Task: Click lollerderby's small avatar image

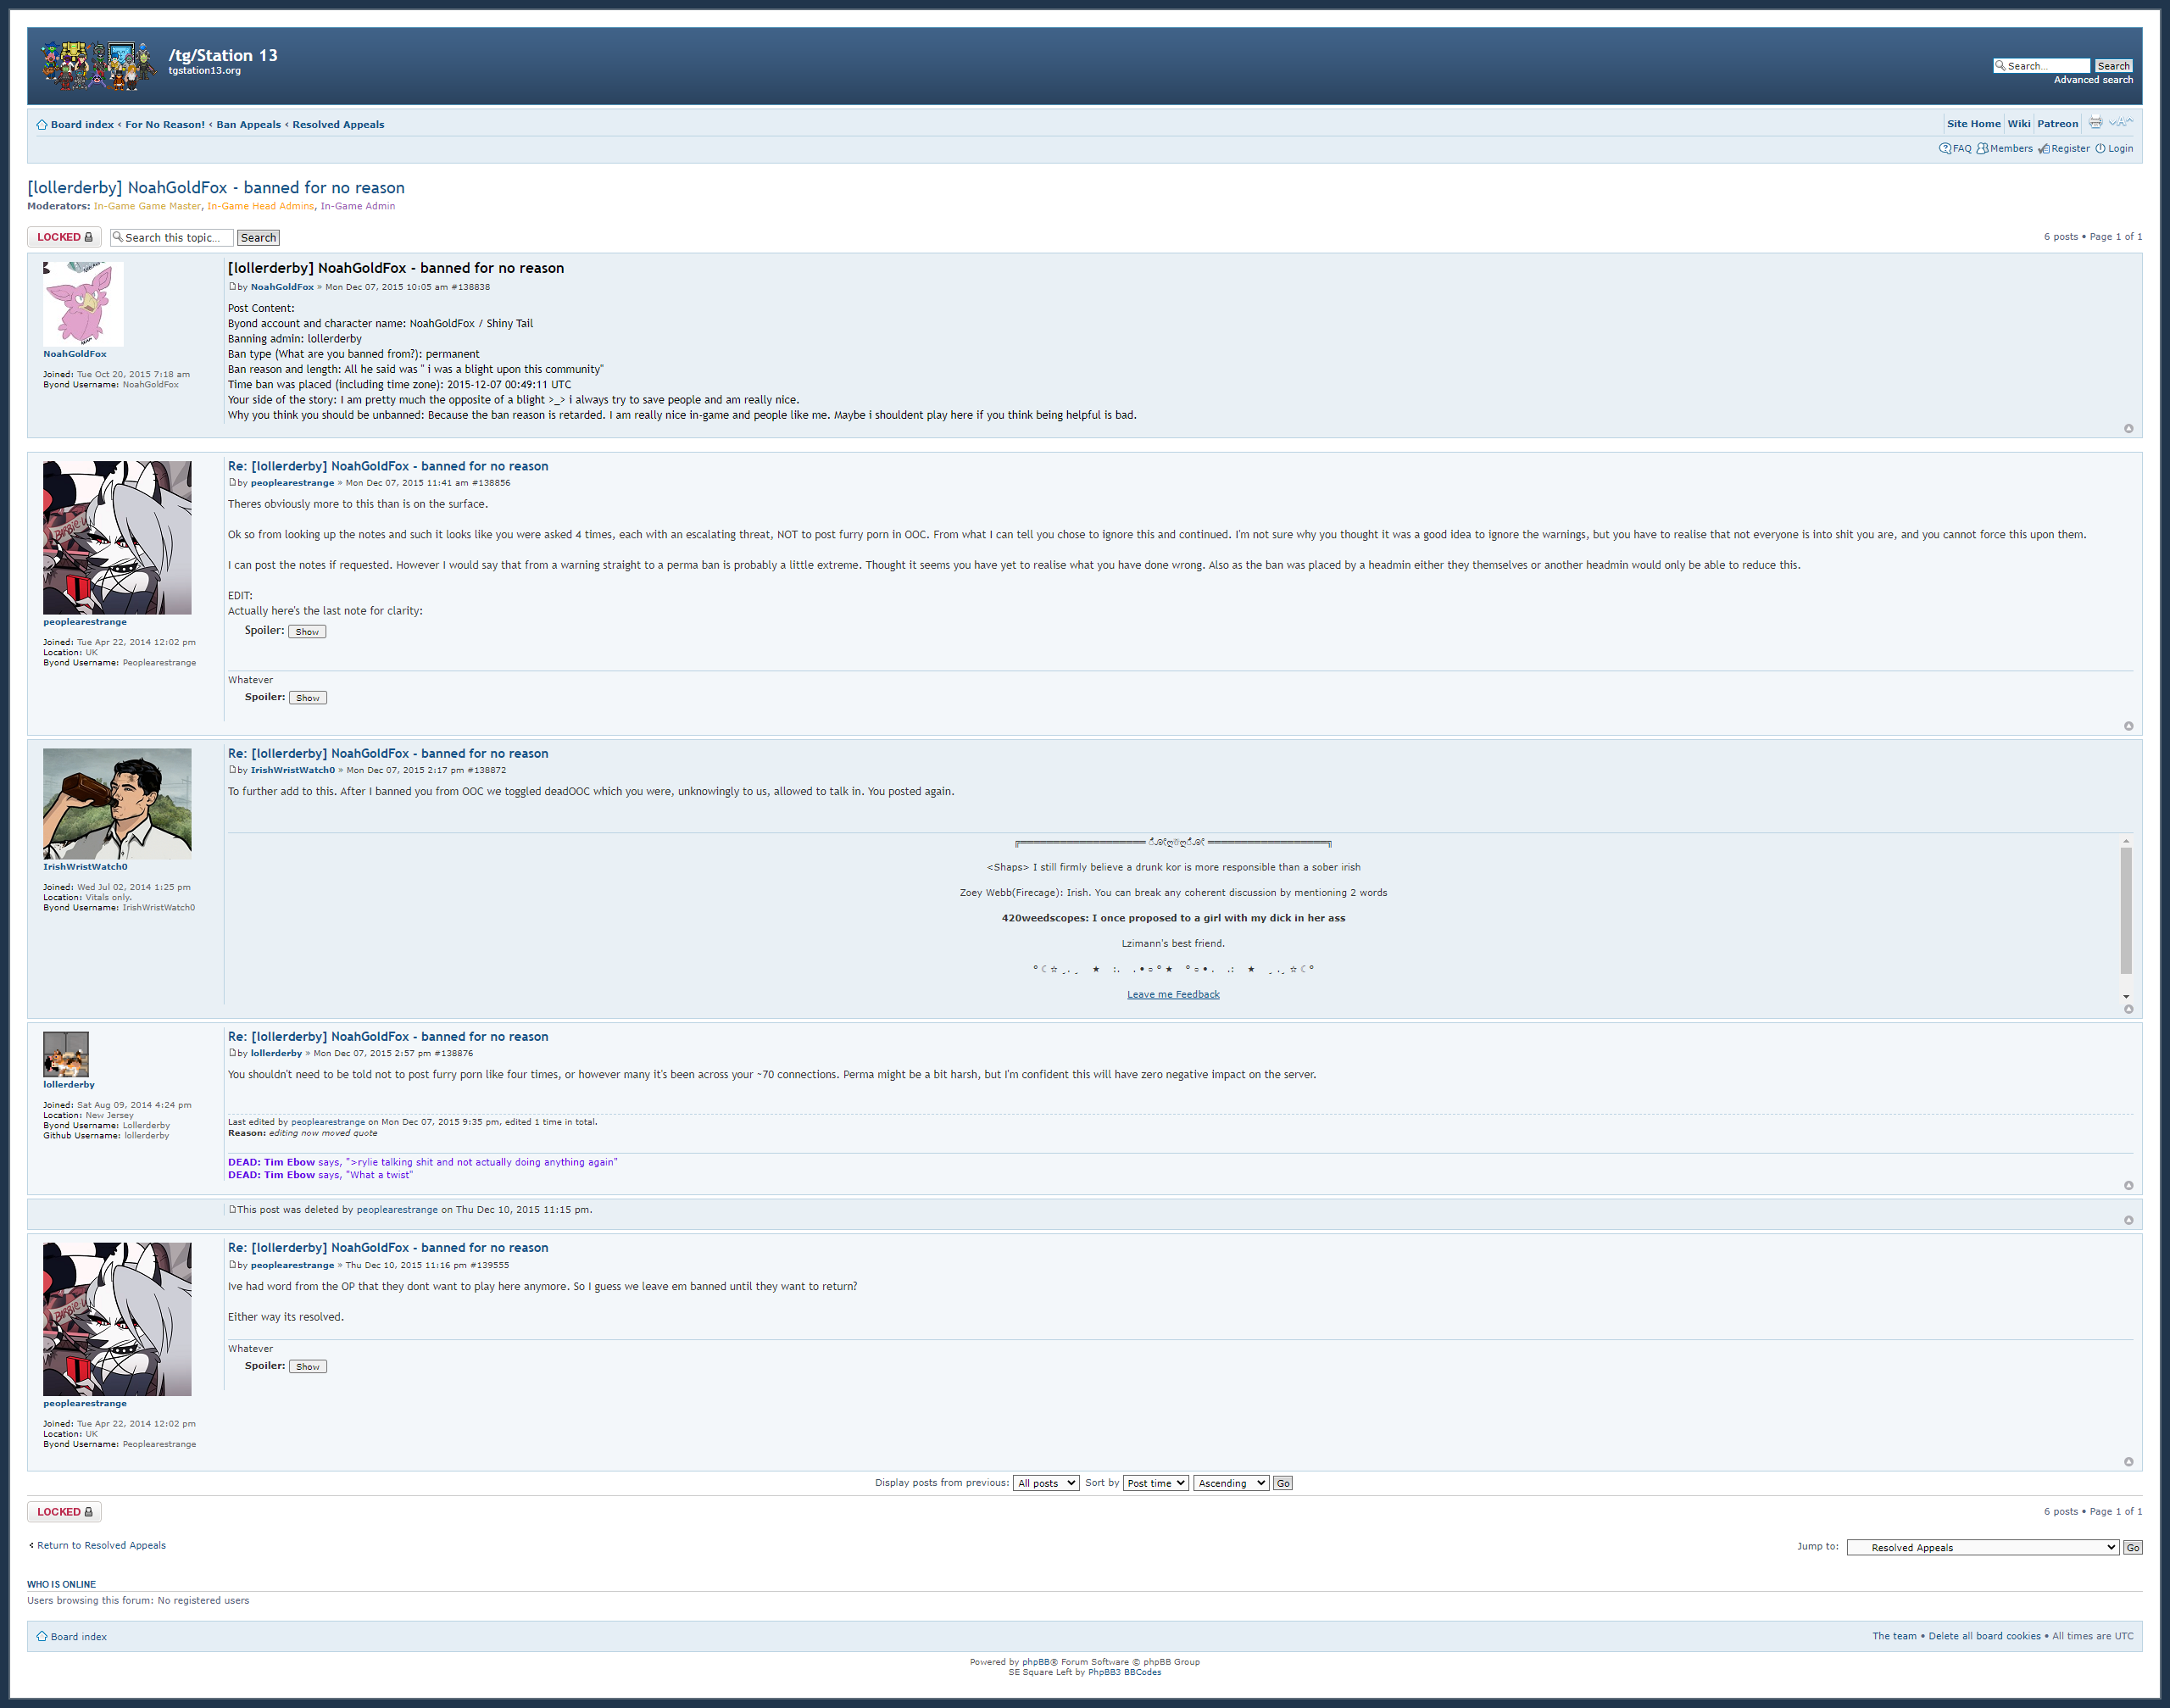Action: tap(66, 1054)
